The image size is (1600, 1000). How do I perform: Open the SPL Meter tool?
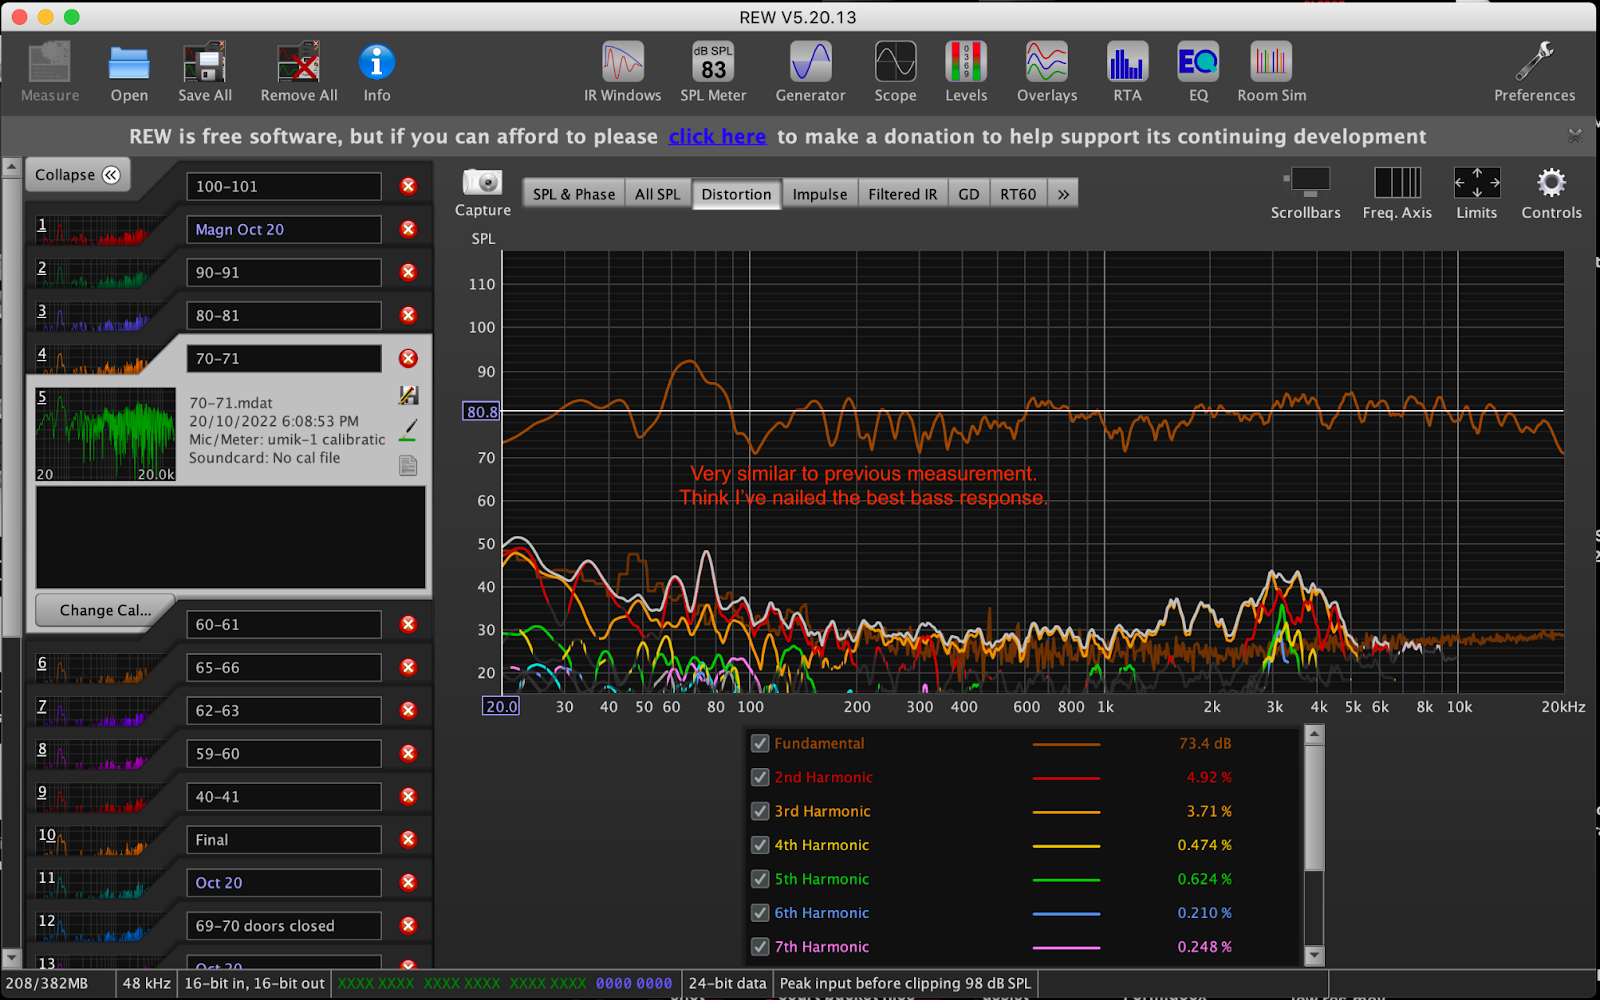[713, 72]
